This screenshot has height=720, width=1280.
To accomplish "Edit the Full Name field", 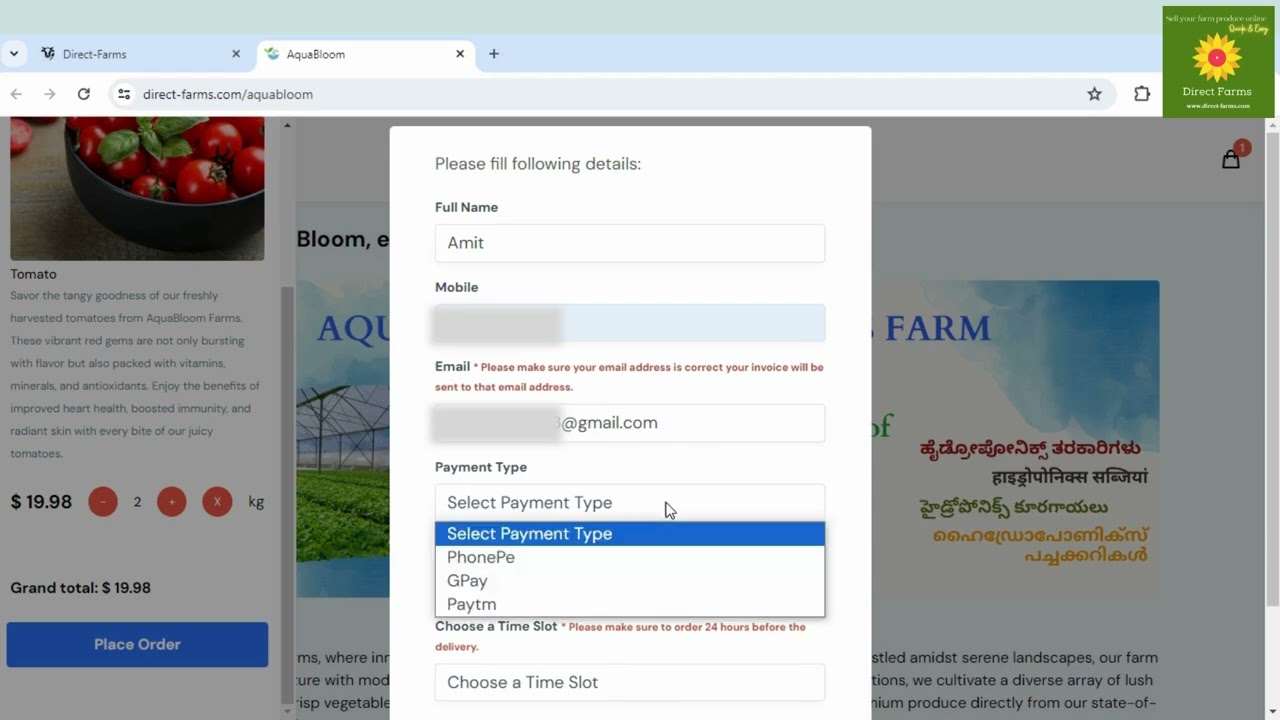I will click(630, 243).
